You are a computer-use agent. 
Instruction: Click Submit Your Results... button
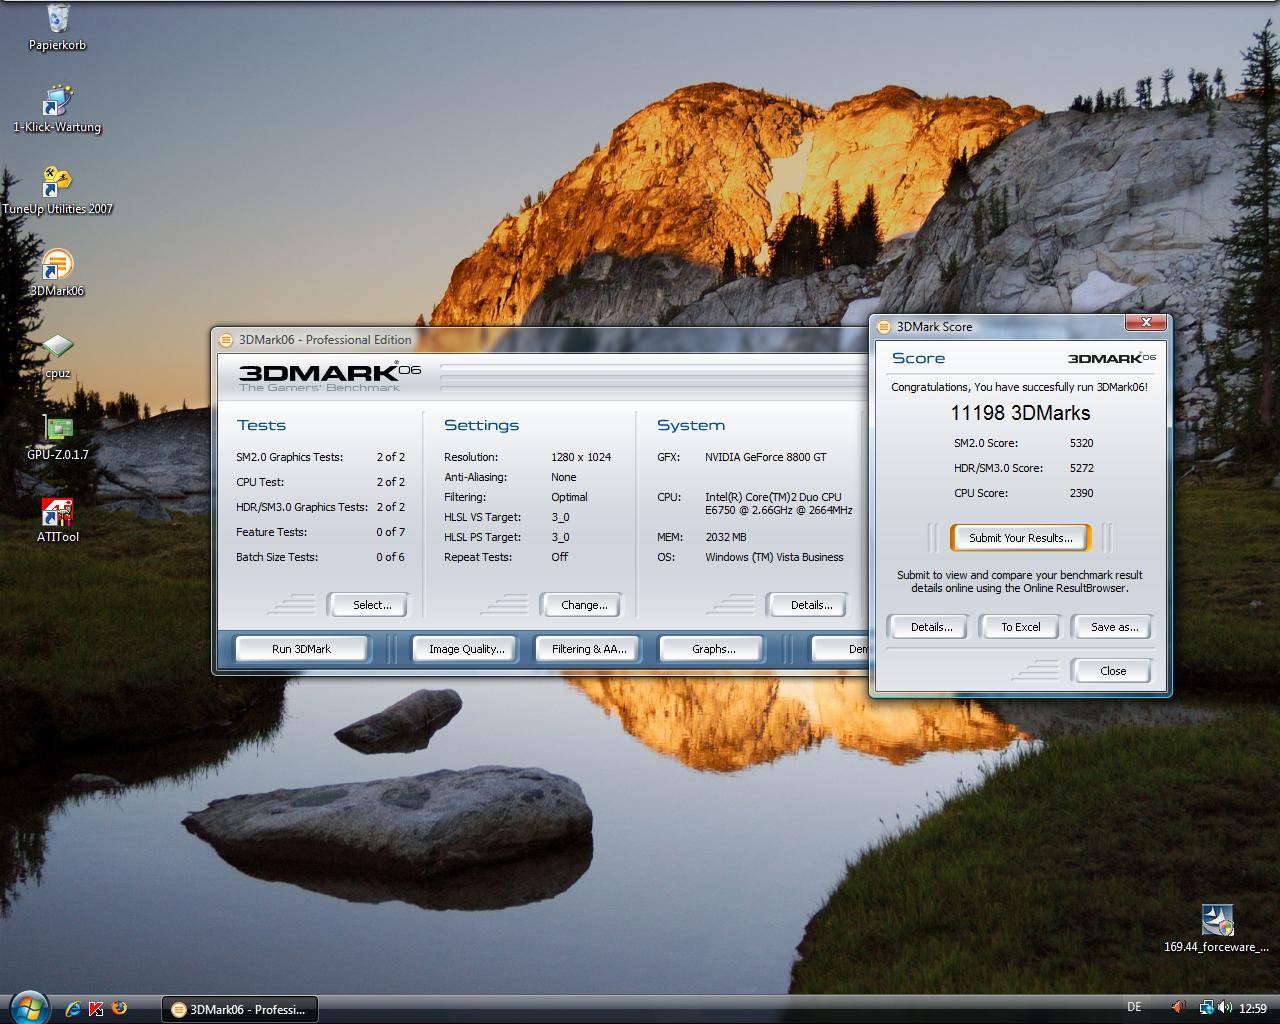[x=1020, y=538]
